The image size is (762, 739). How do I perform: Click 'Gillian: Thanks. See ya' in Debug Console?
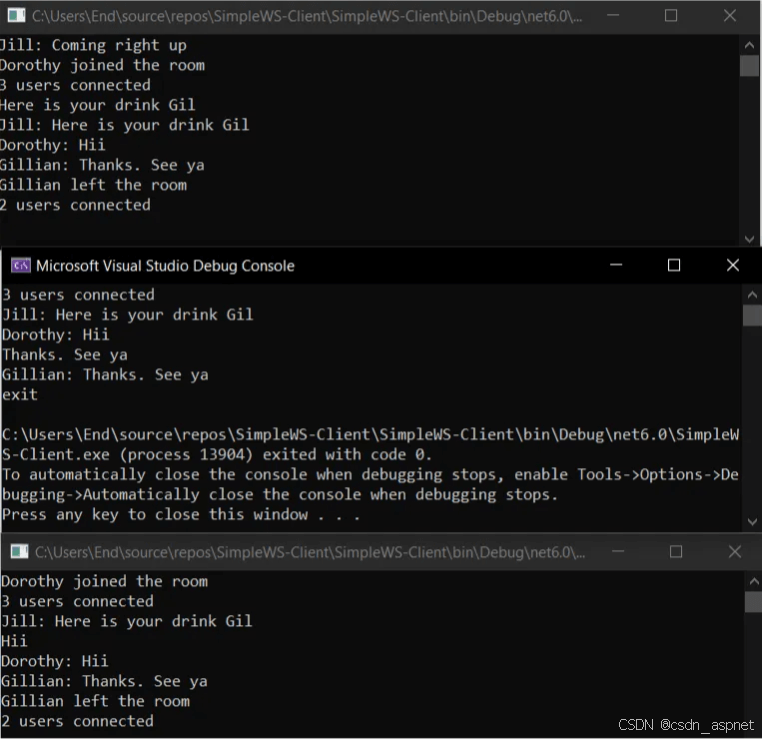(x=105, y=375)
